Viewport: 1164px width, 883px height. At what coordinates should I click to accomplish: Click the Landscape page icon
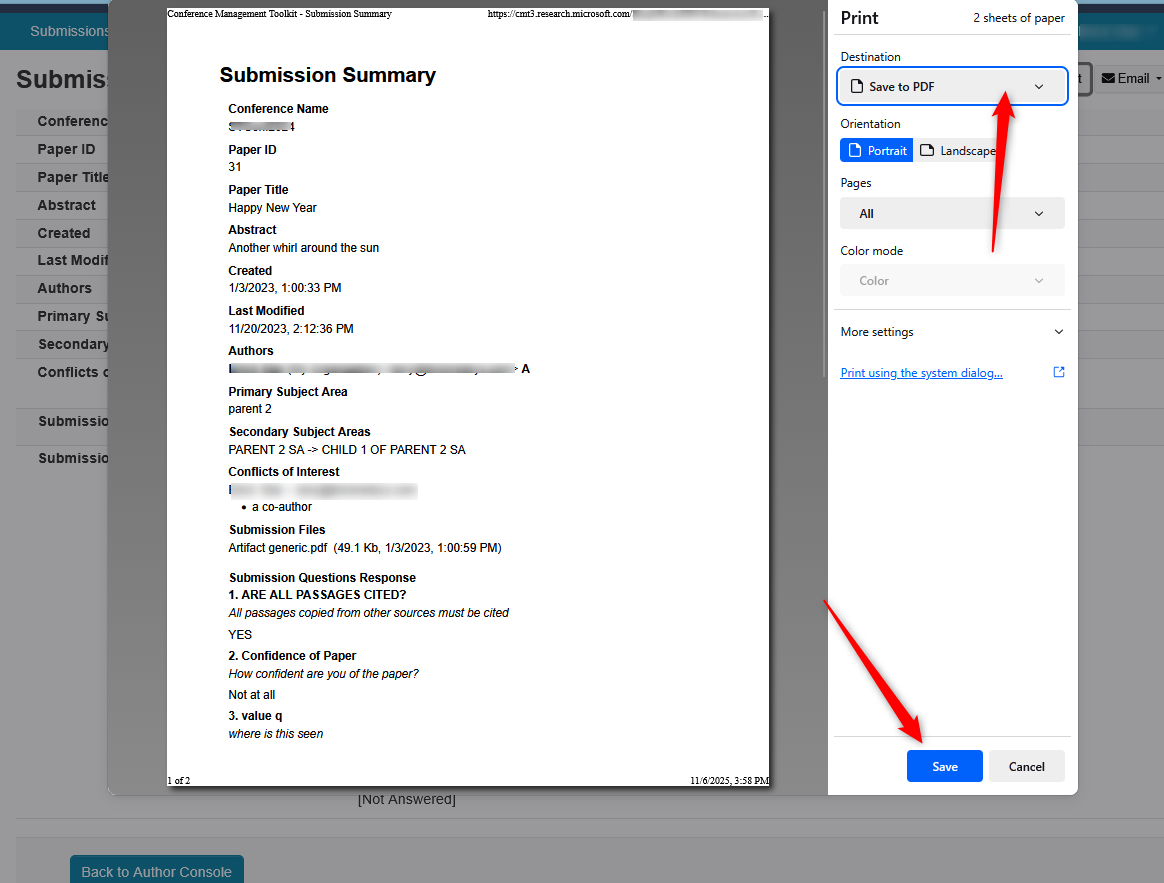(927, 151)
